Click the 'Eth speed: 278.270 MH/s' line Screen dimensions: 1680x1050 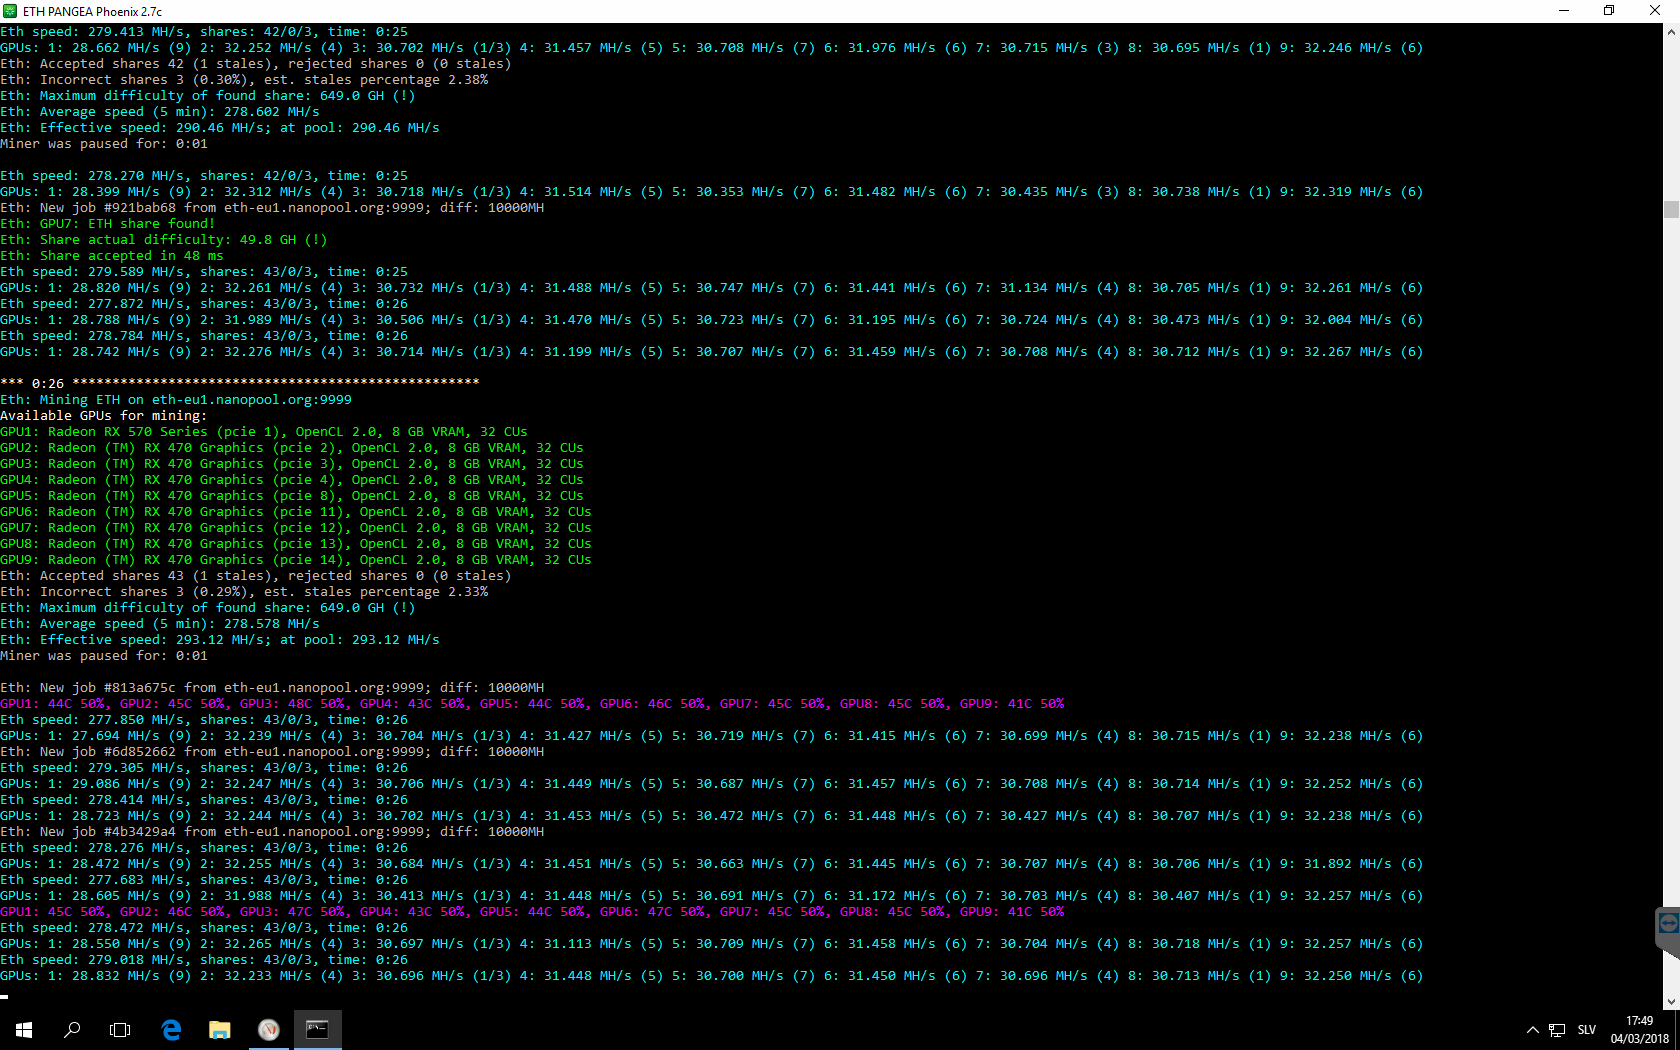204,176
